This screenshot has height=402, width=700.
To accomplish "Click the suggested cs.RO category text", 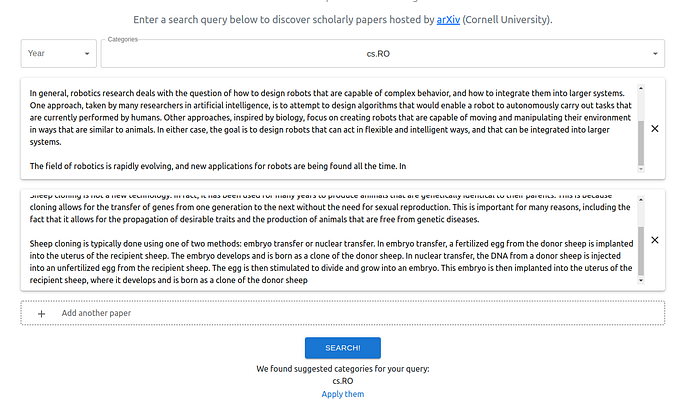I will pyautogui.click(x=342, y=381).
